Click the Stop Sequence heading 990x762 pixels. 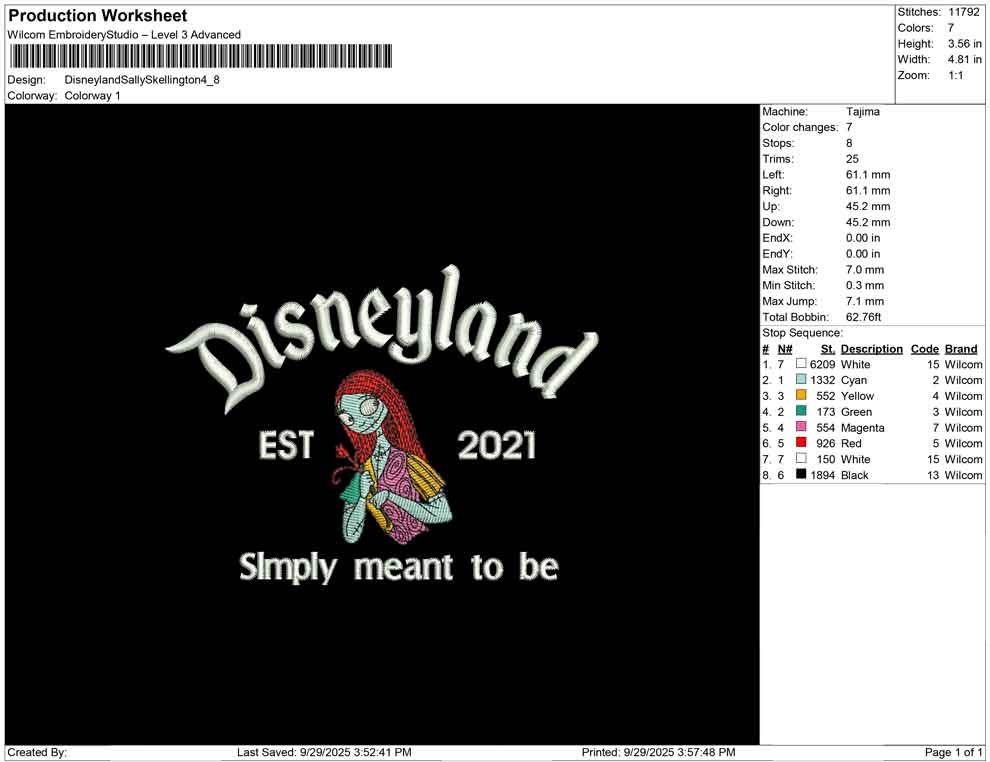coord(802,333)
